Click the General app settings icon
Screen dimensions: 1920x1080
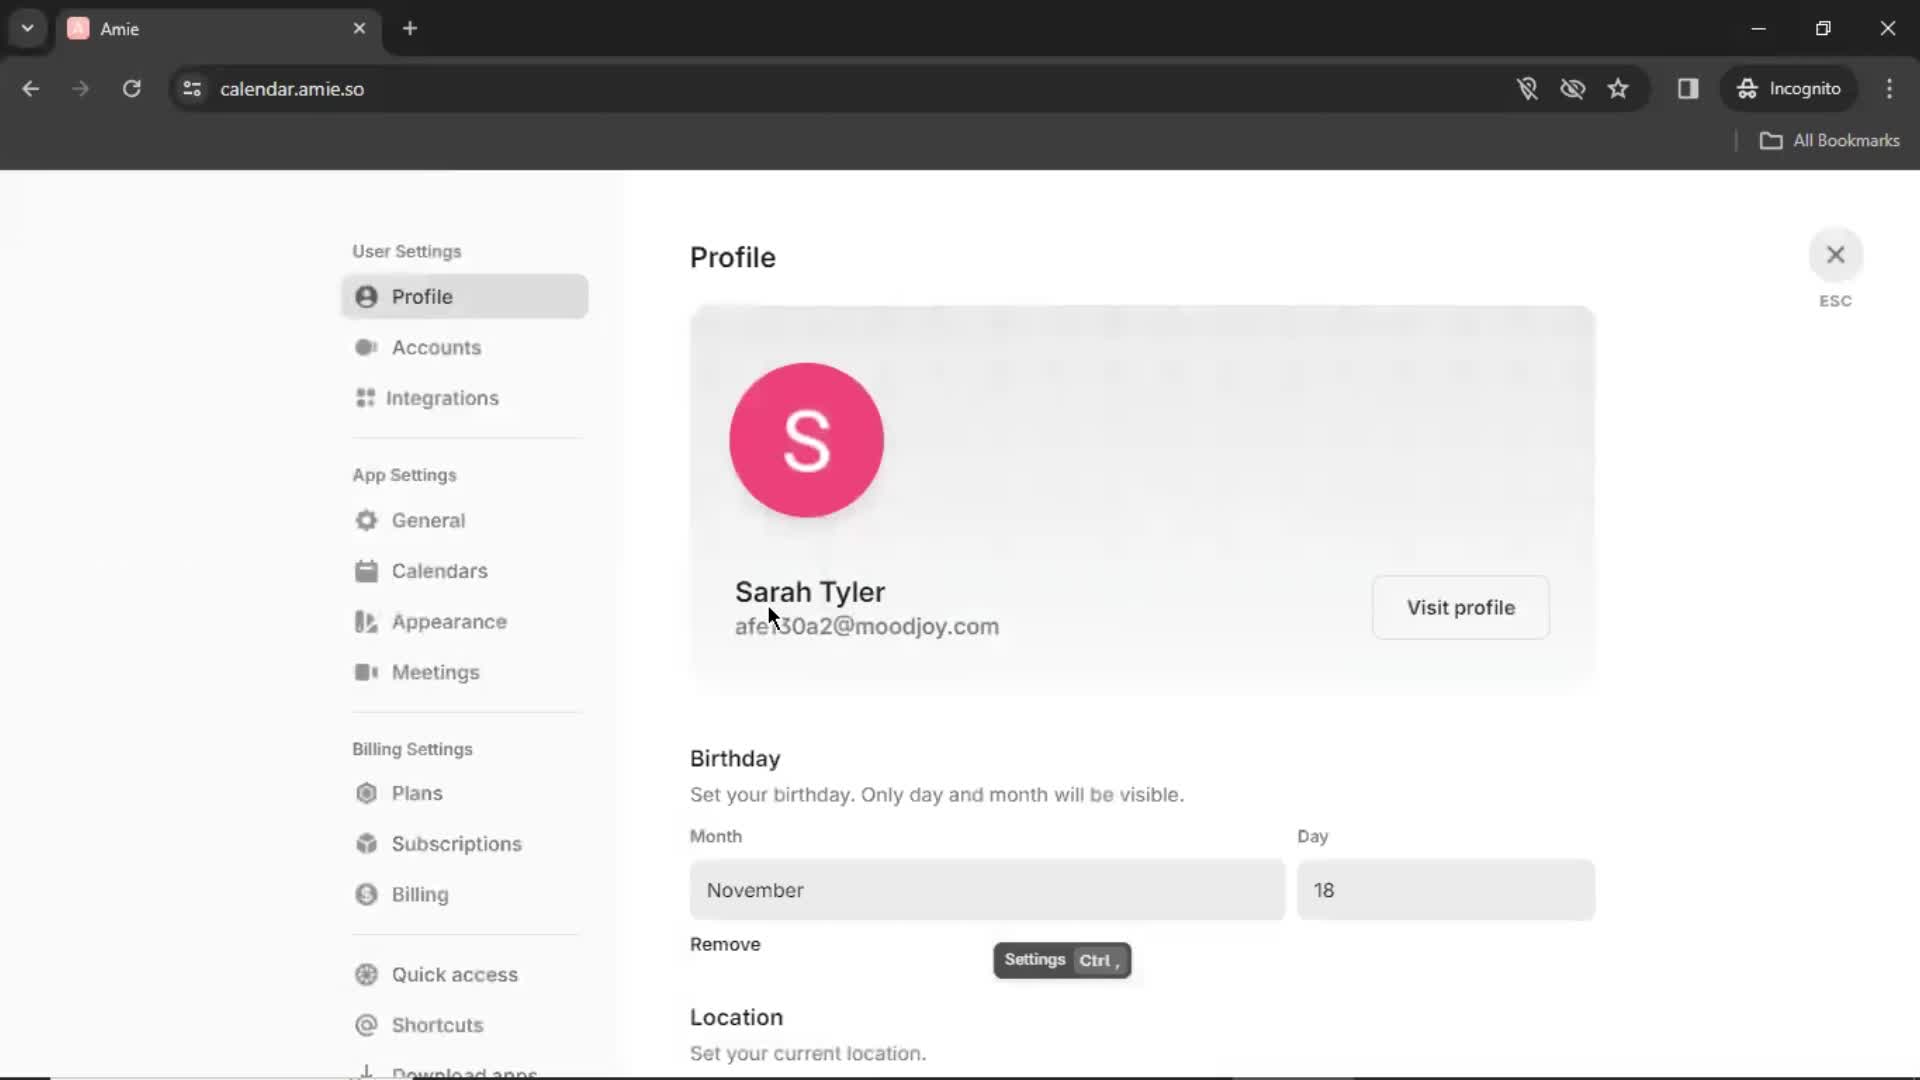tap(367, 520)
